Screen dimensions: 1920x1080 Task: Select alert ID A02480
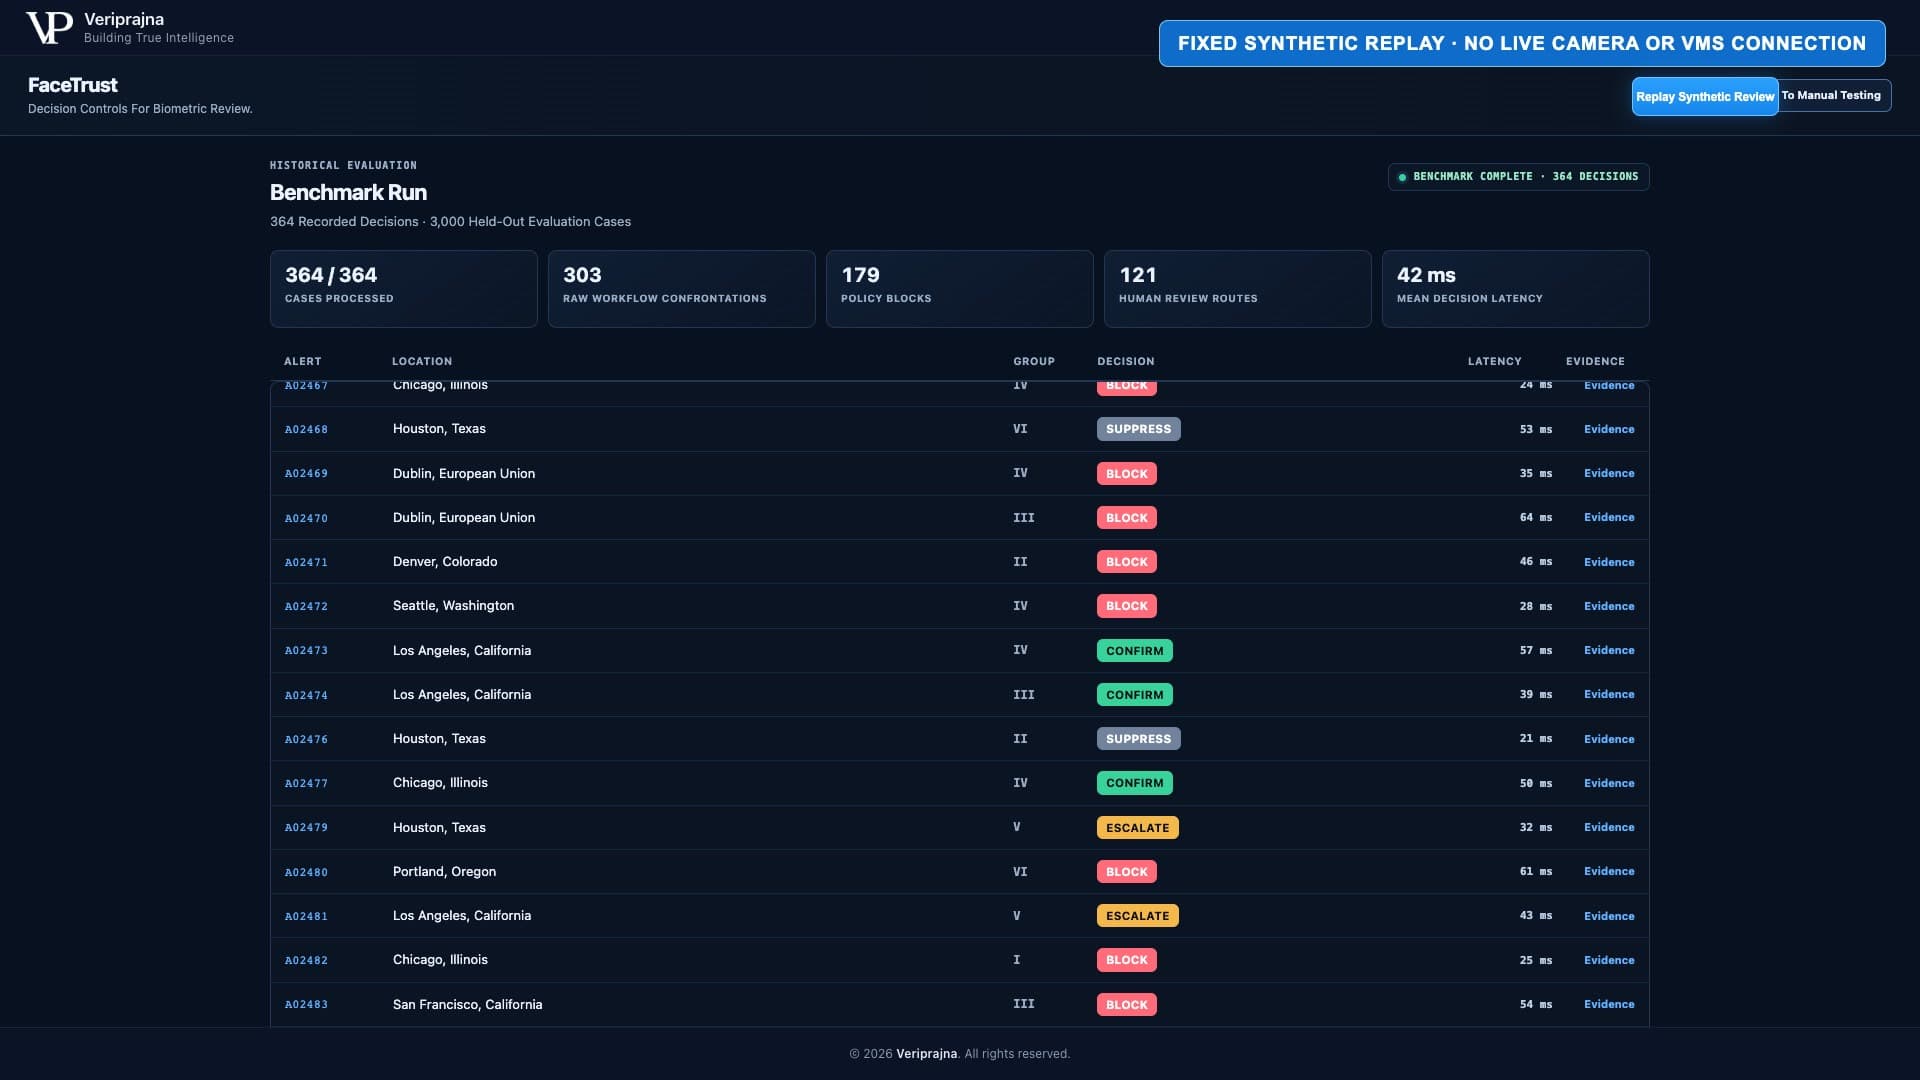(x=306, y=872)
